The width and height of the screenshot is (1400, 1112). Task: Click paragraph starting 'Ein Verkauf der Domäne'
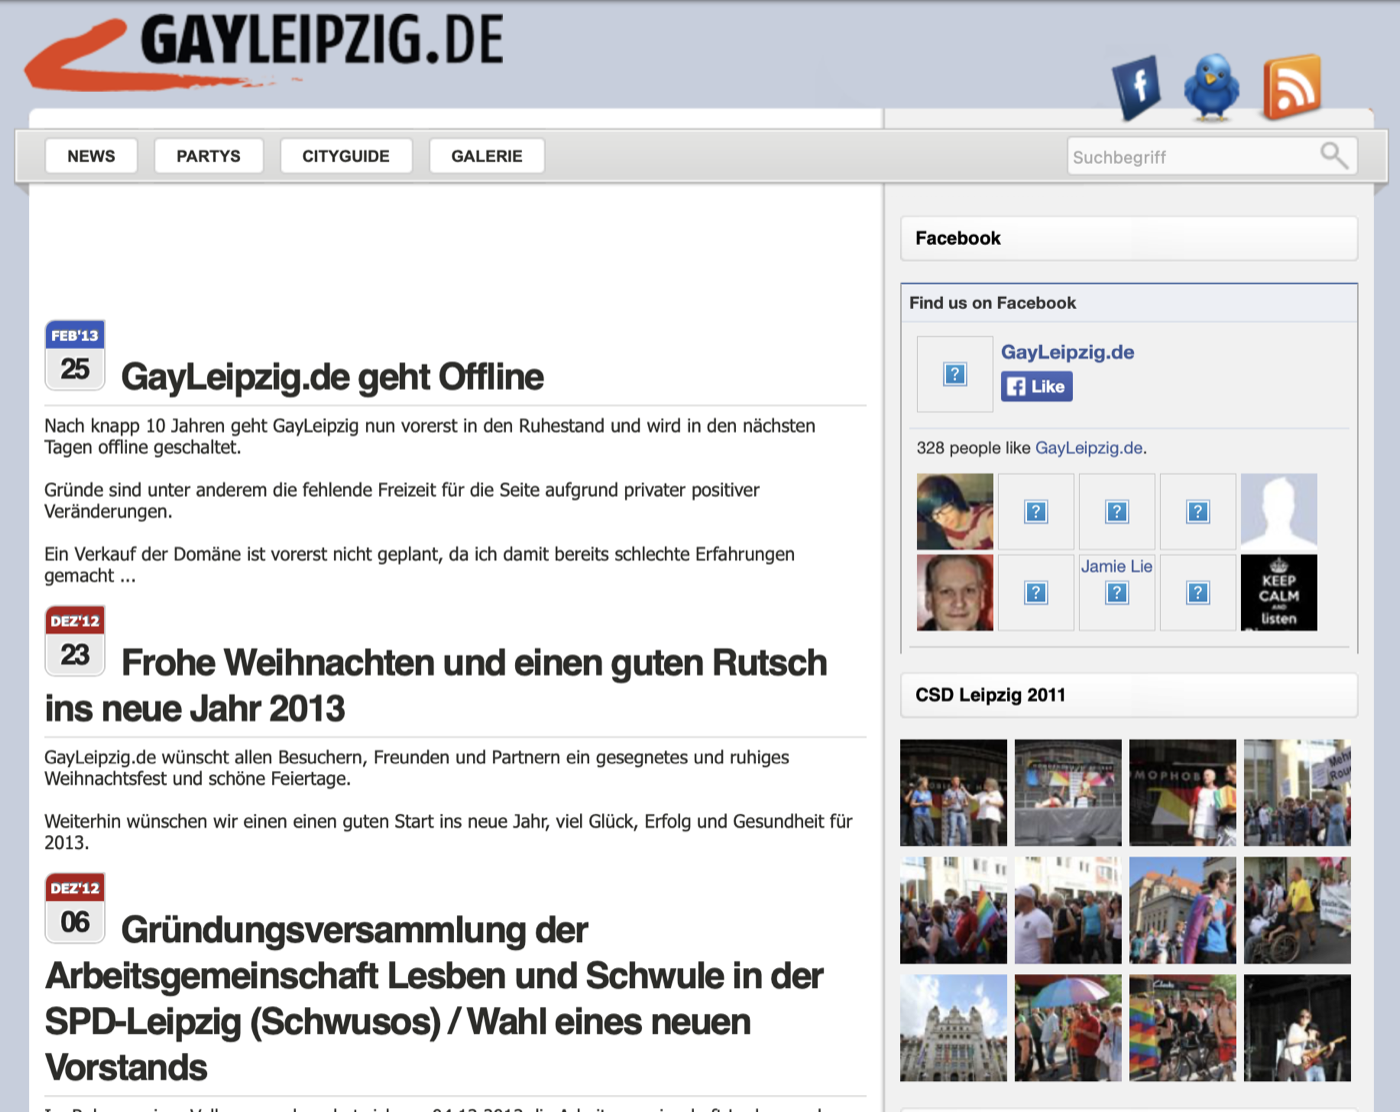tap(420, 565)
